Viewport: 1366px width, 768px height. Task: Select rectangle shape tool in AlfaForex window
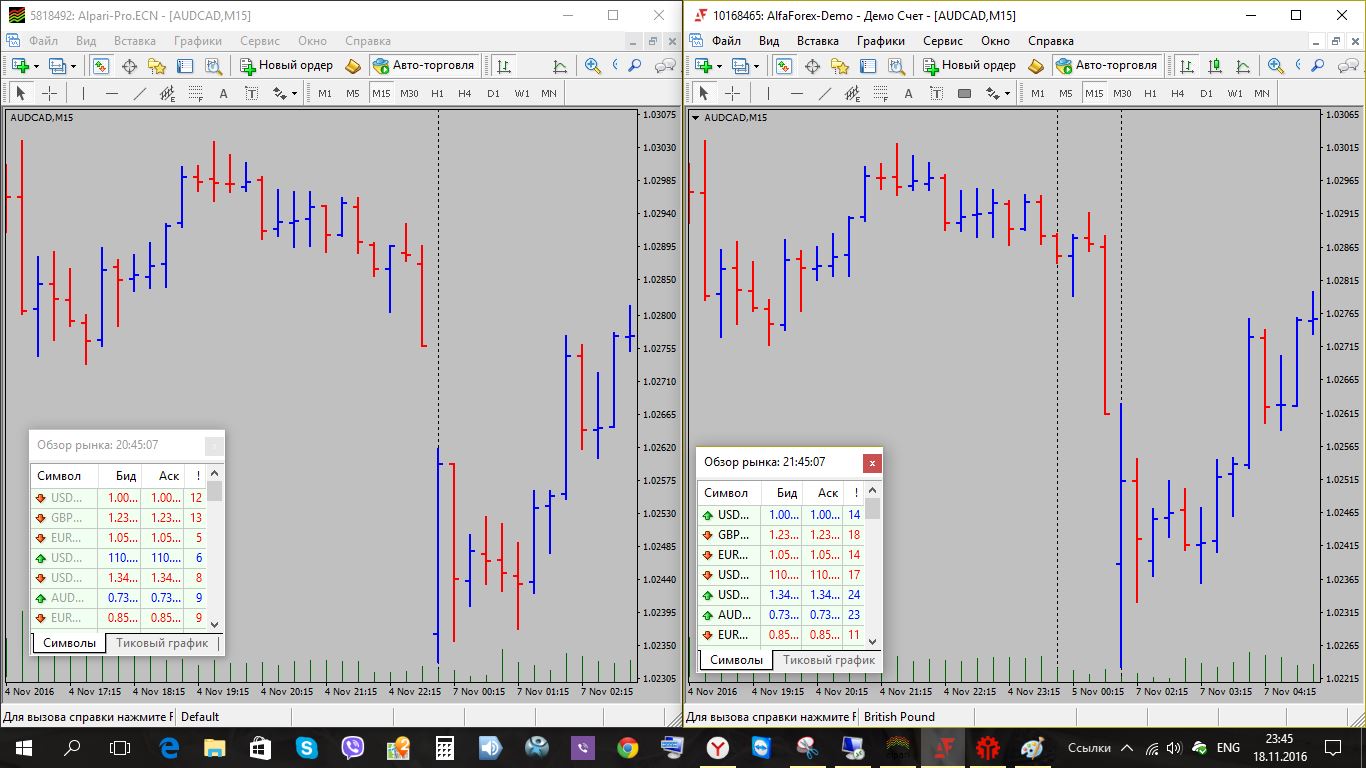pos(964,93)
